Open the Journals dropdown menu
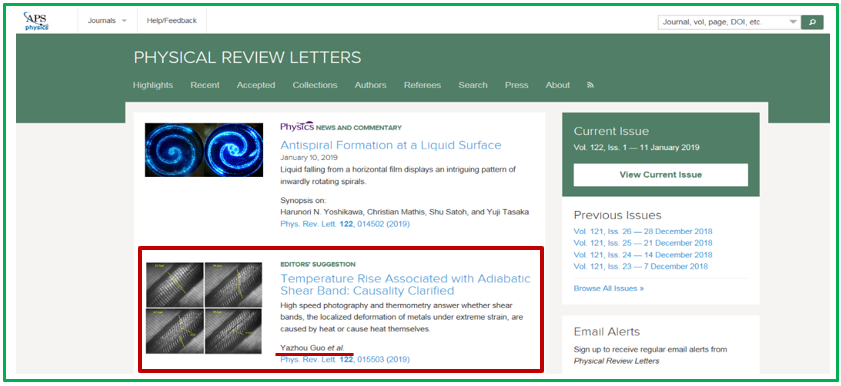 [x=107, y=21]
